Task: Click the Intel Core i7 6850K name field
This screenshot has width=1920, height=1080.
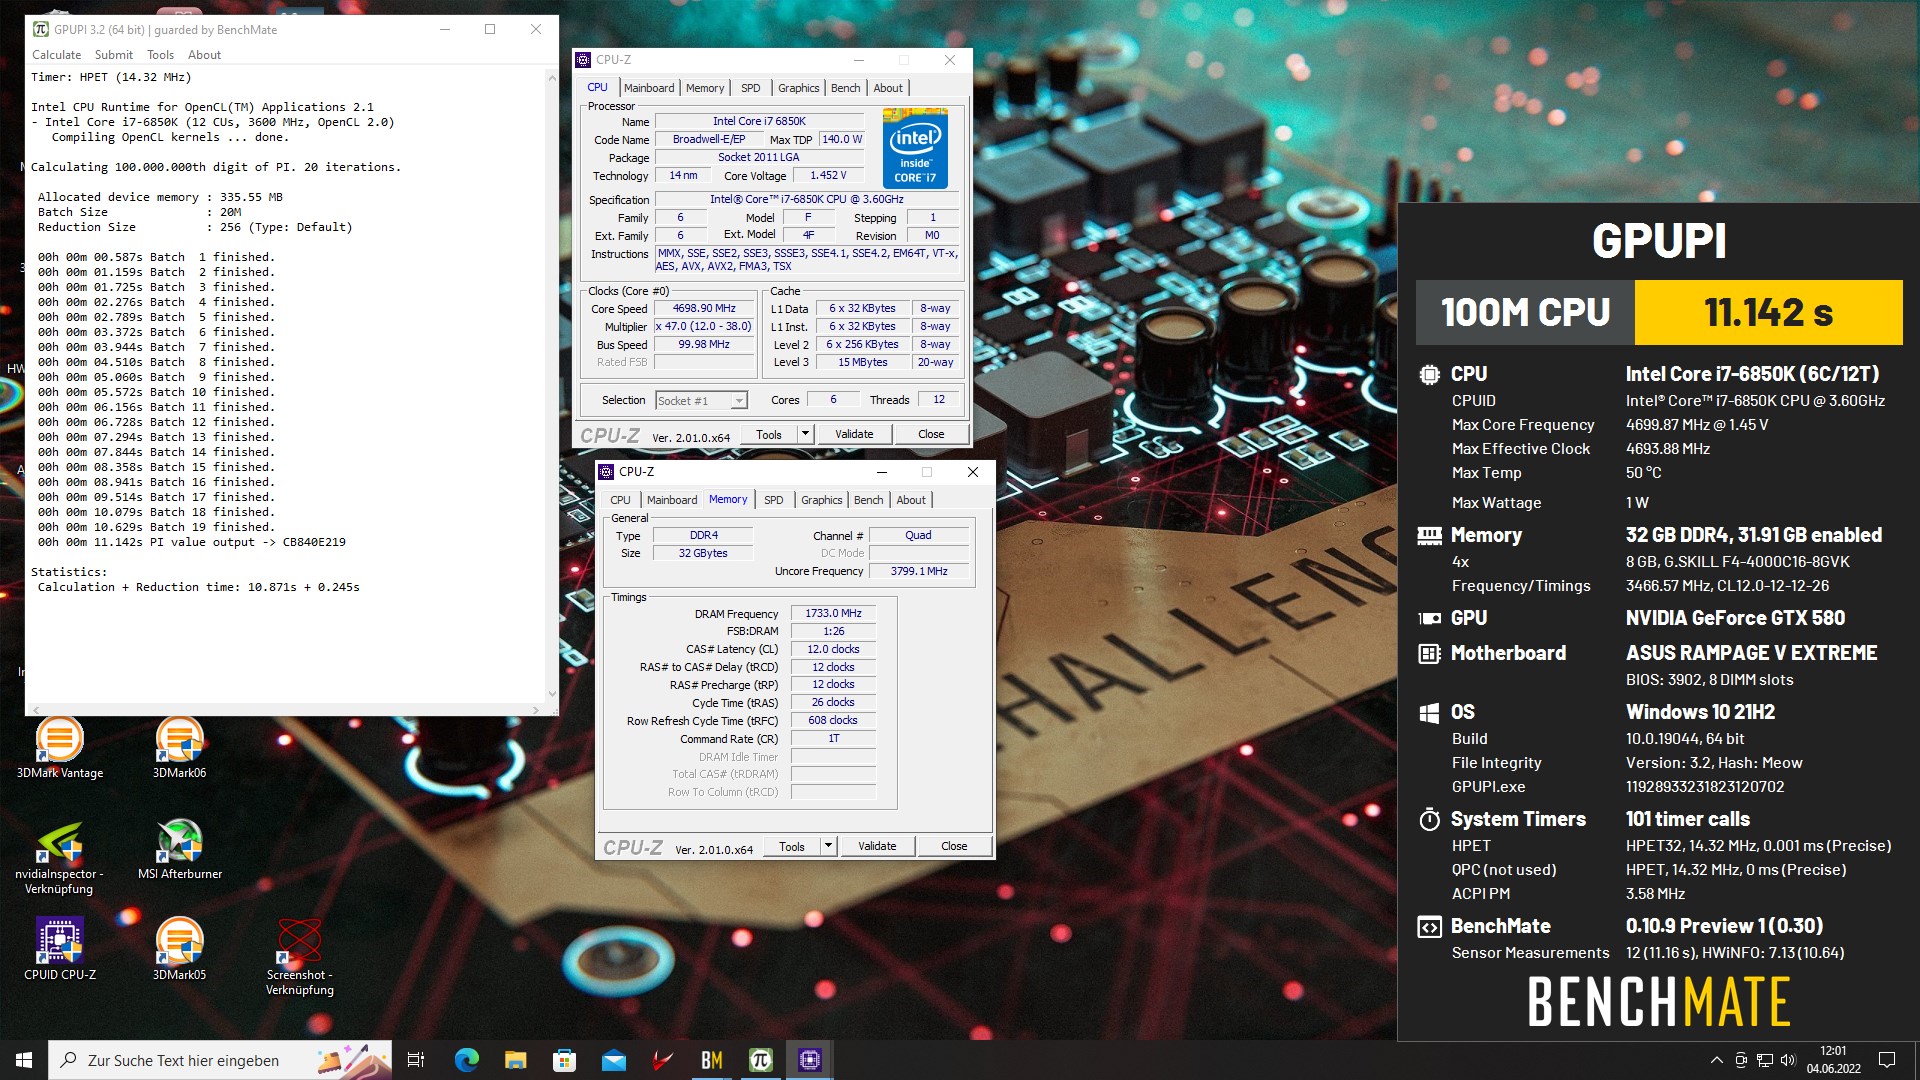Action: 759,122
